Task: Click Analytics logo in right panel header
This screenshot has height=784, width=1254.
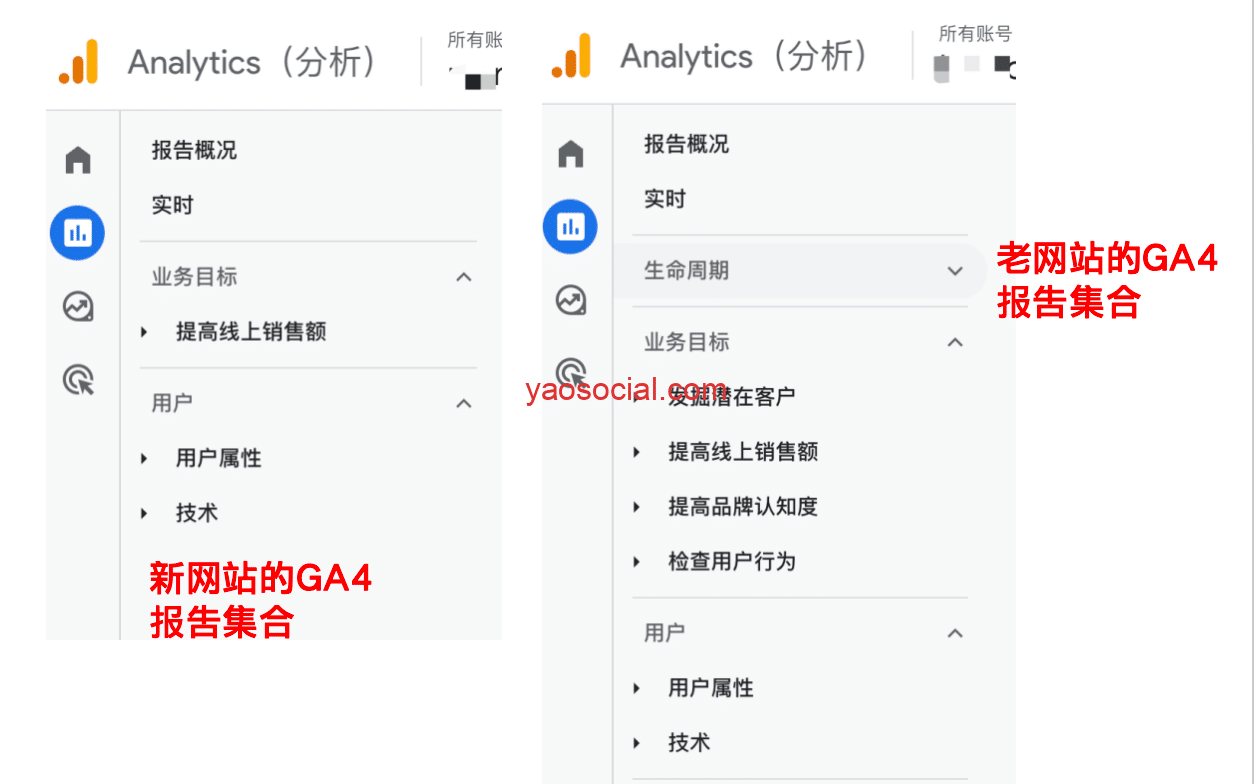Action: click(571, 56)
